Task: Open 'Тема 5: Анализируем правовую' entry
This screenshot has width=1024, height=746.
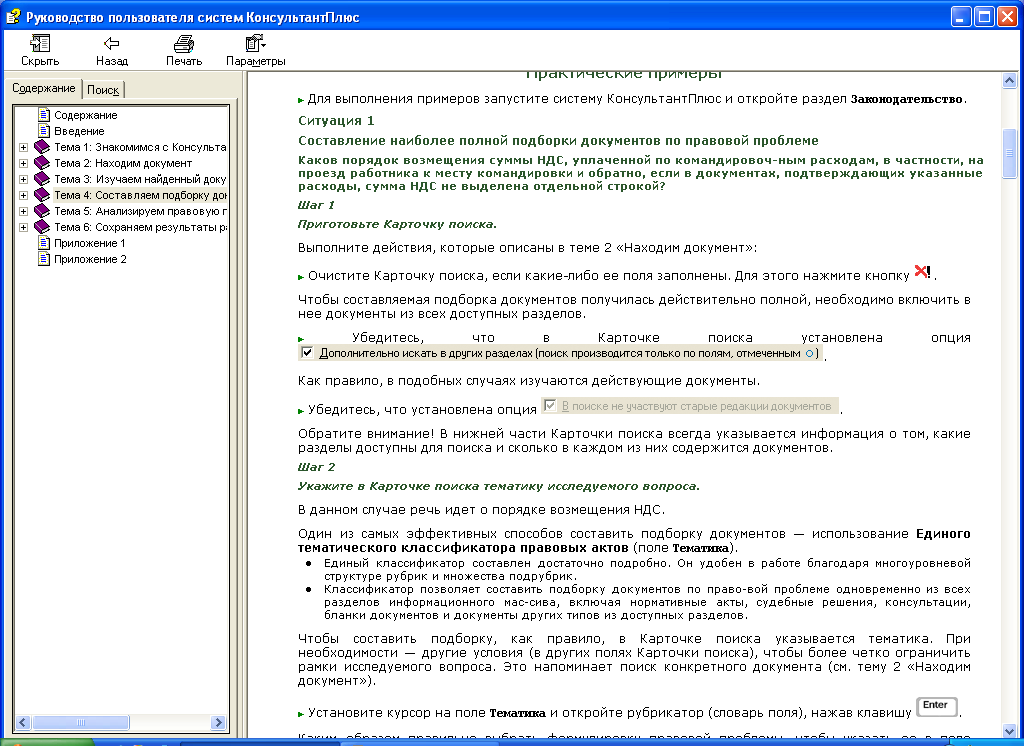Action: pyautogui.click(x=140, y=211)
